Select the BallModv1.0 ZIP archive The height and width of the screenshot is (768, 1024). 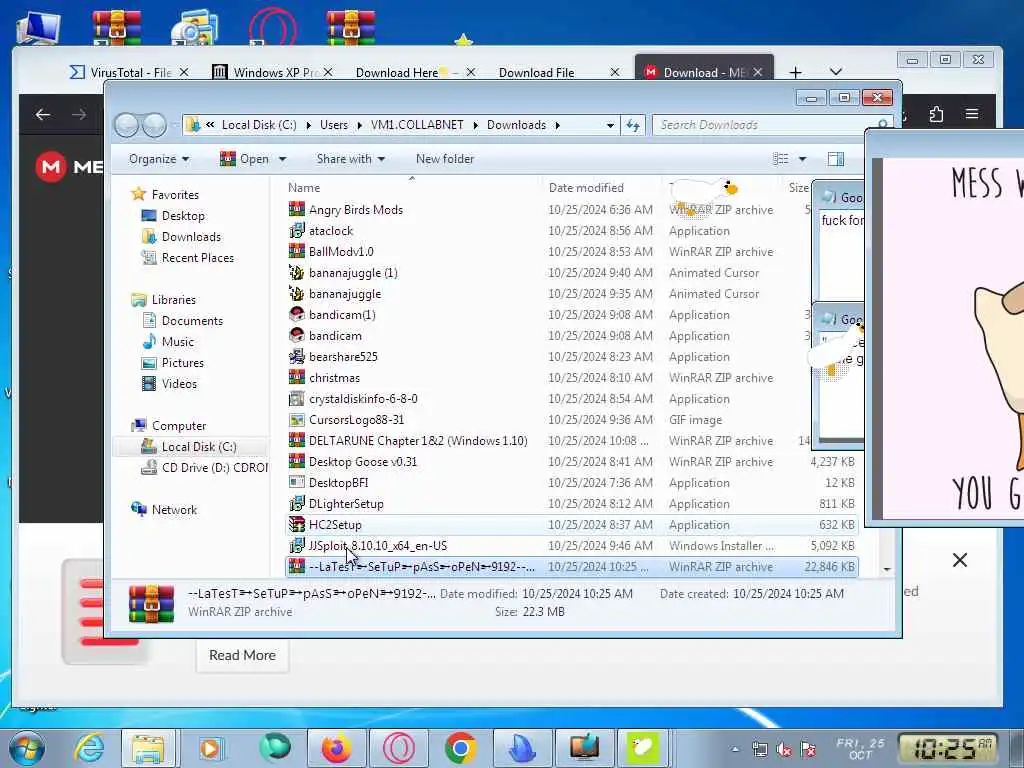[x=341, y=251]
